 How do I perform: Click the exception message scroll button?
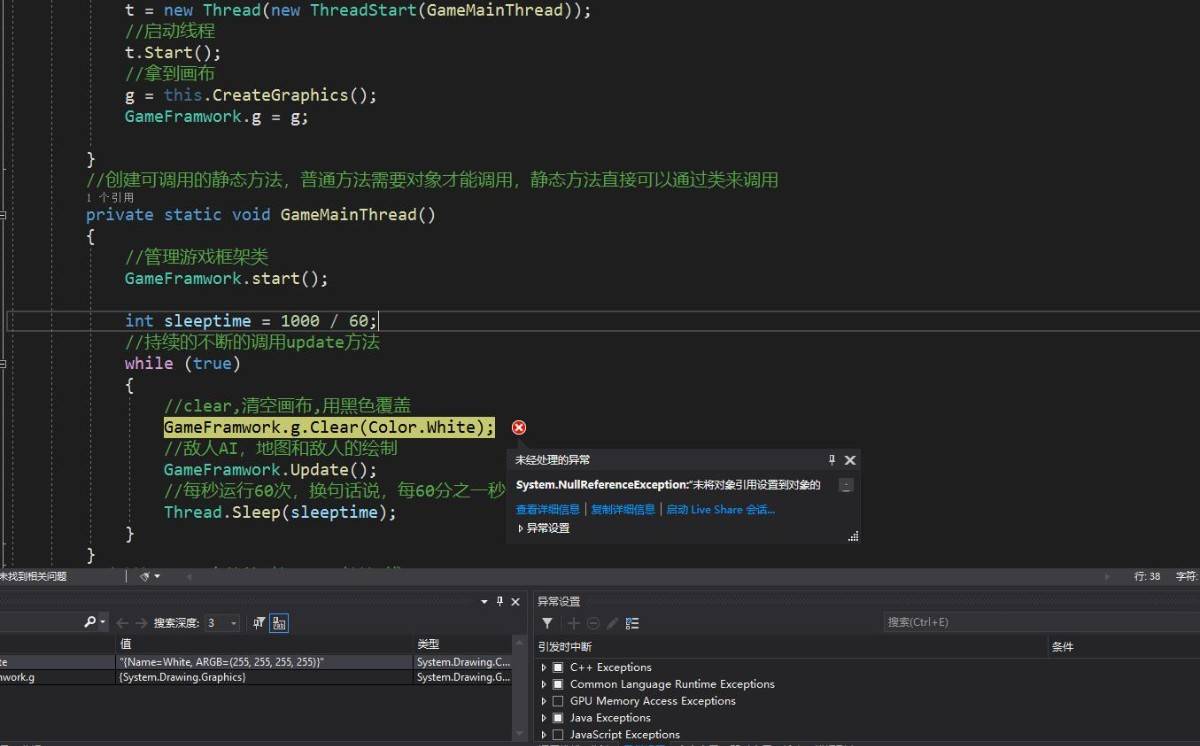[846, 485]
